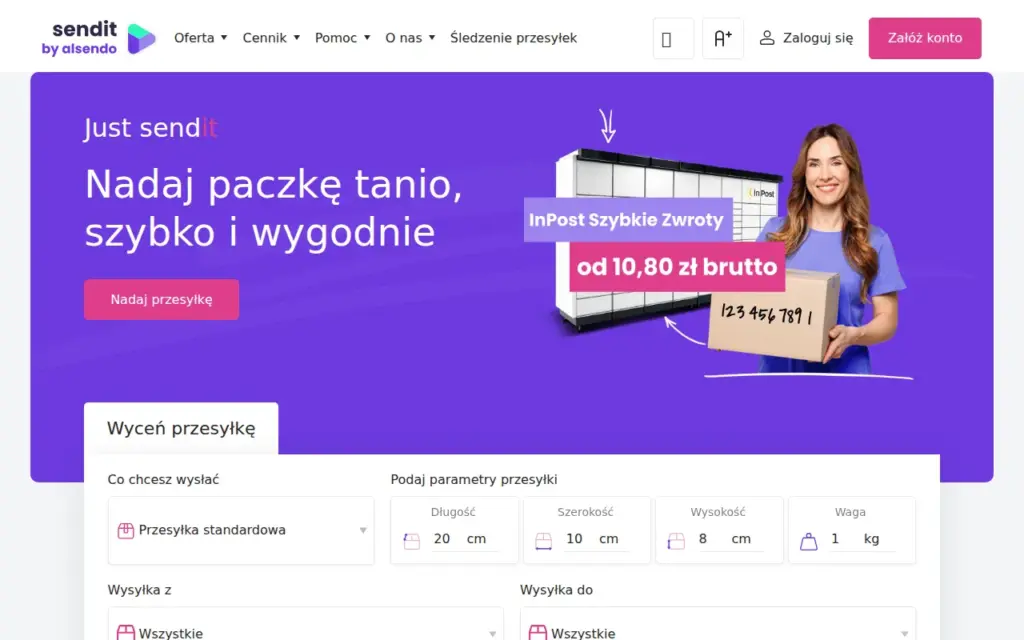Open the Wysyłka do Wszystkie dropdown
Viewport: 1024px width, 640px height.
(718, 625)
